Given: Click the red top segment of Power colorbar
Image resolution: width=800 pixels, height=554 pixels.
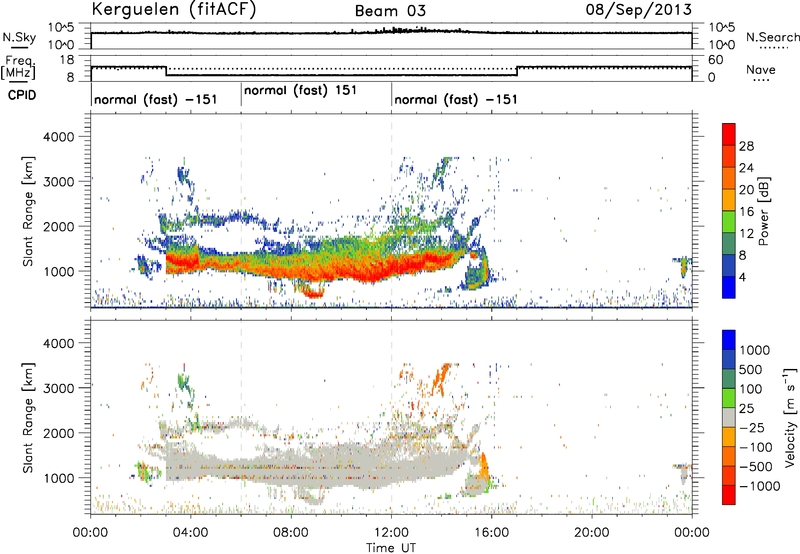Looking at the screenshot, I should click(x=729, y=134).
